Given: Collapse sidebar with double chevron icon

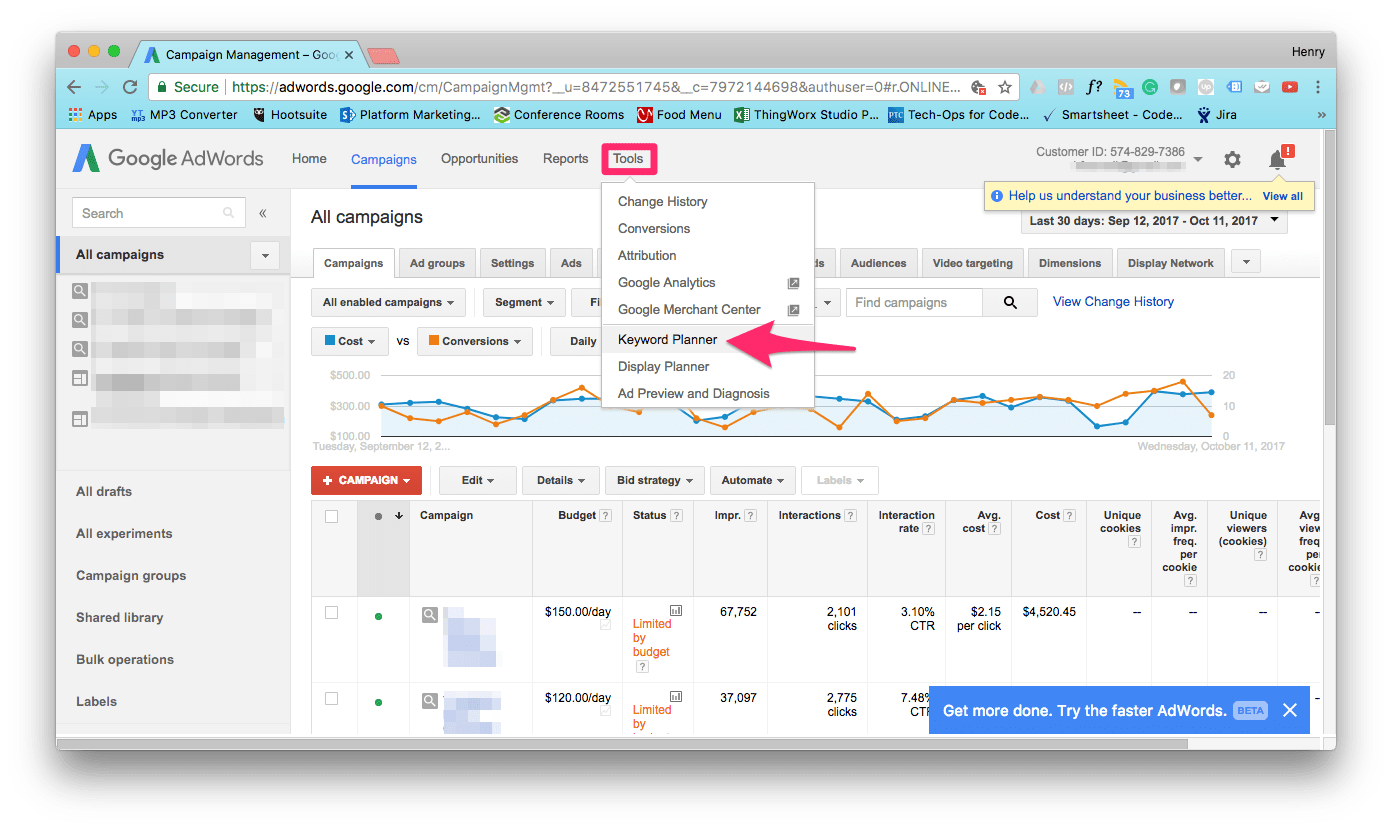Looking at the screenshot, I should [x=263, y=213].
